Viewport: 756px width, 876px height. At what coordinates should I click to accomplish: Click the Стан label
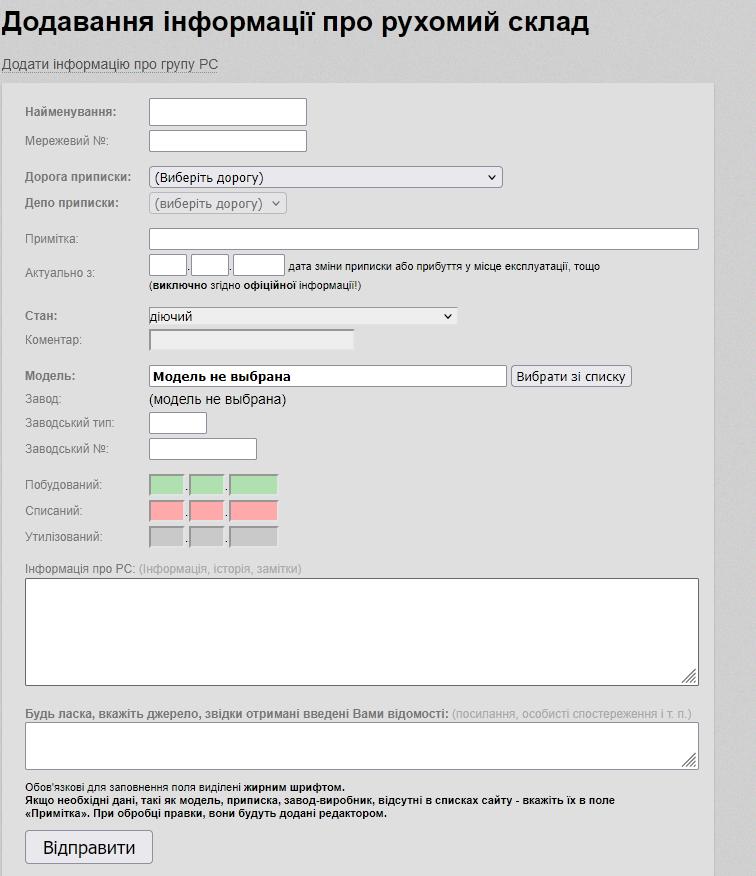[41, 316]
